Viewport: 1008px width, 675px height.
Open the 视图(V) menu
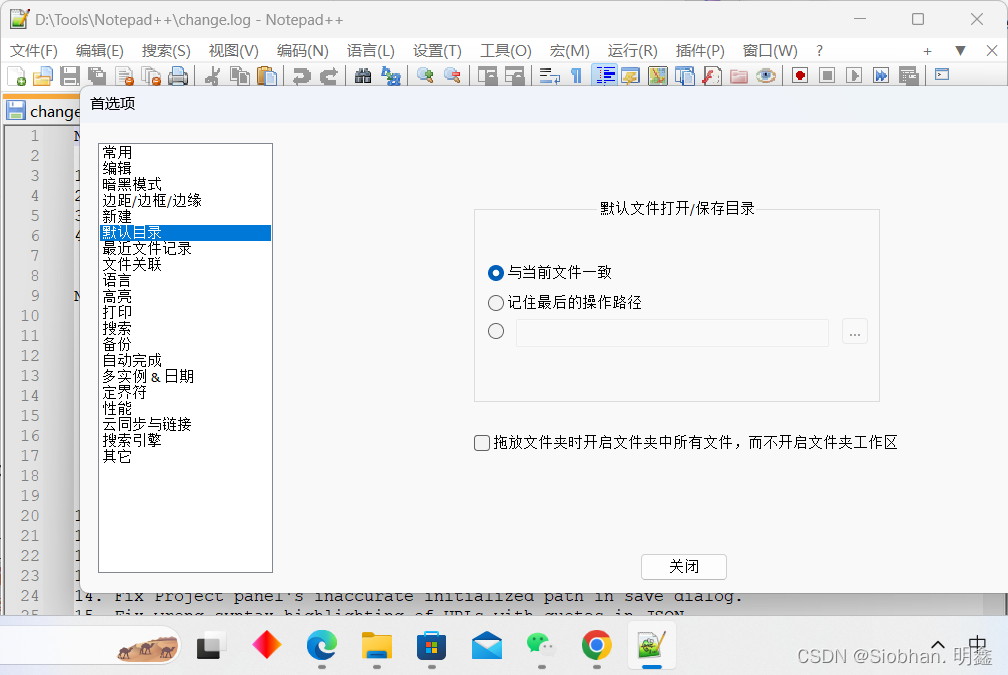point(233,51)
